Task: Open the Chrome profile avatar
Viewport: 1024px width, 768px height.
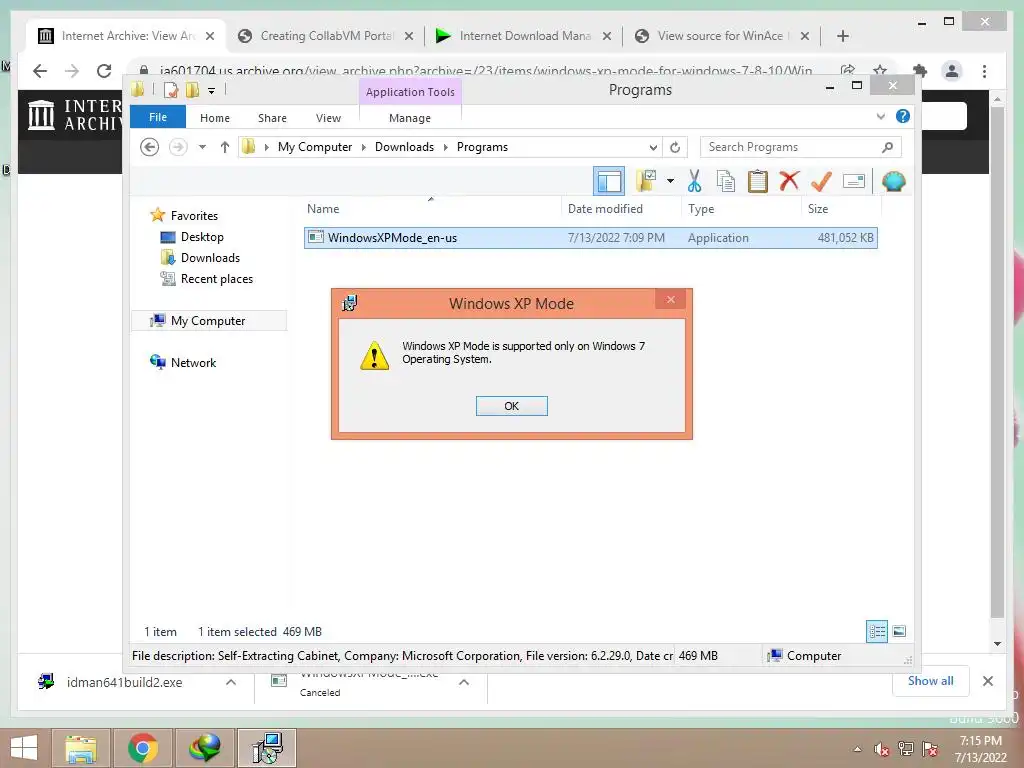Action: tap(952, 71)
